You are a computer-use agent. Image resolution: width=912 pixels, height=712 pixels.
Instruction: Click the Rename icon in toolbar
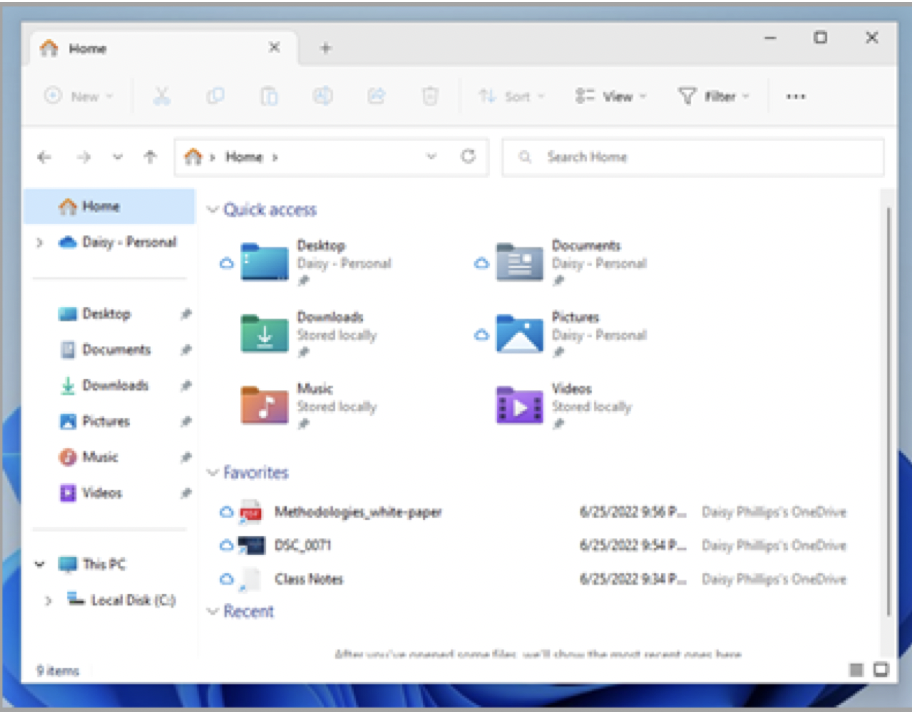pyautogui.click(x=323, y=96)
